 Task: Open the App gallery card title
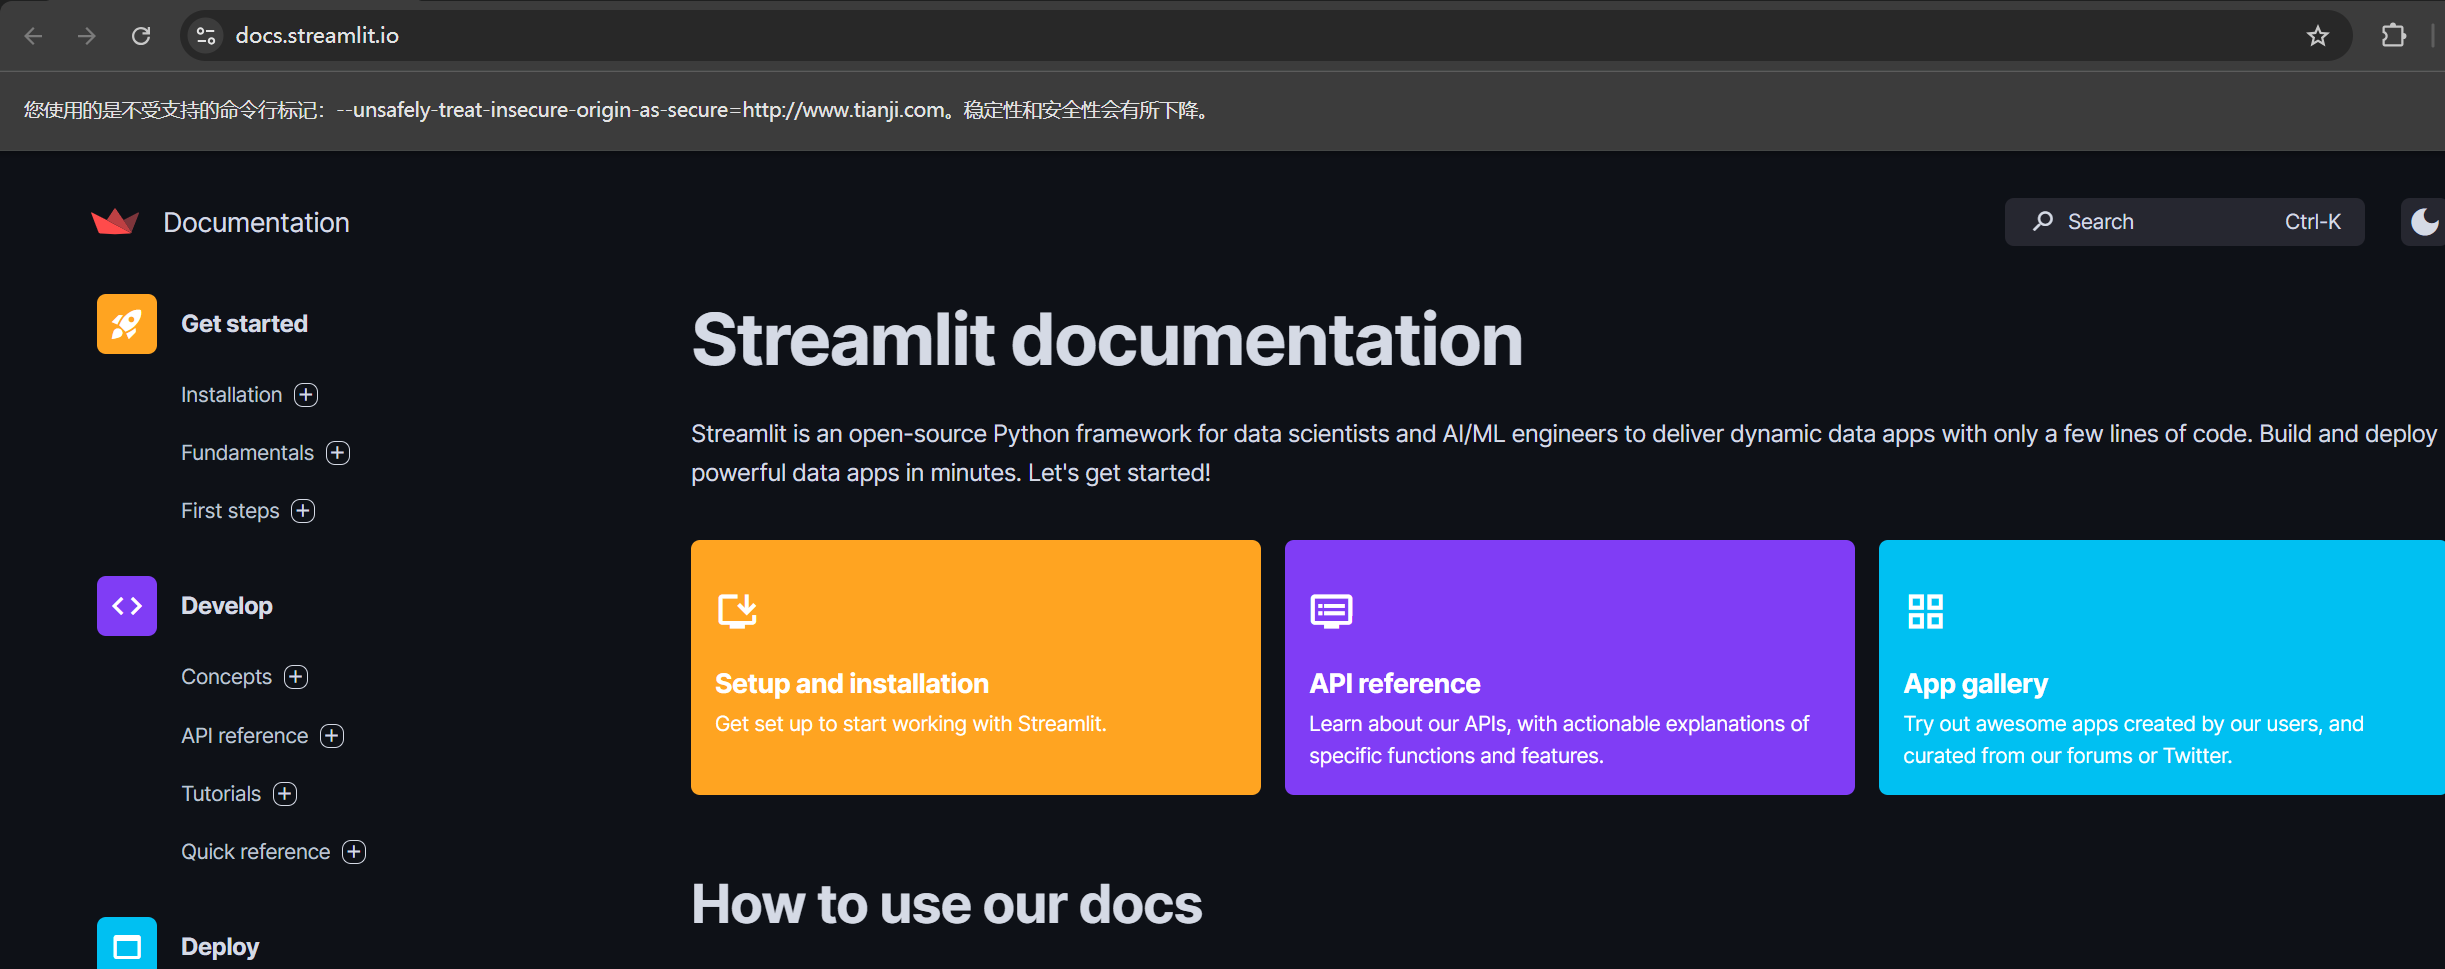click(x=1975, y=684)
